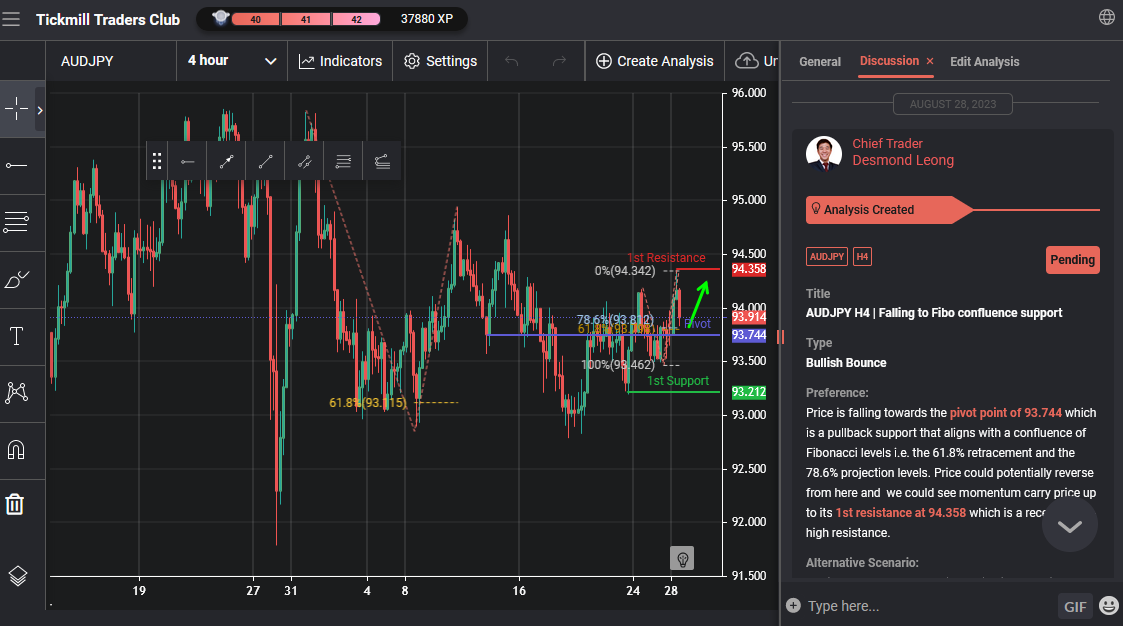The height and width of the screenshot is (626, 1123).
Task: Open the GIF picker
Action: point(1075,607)
